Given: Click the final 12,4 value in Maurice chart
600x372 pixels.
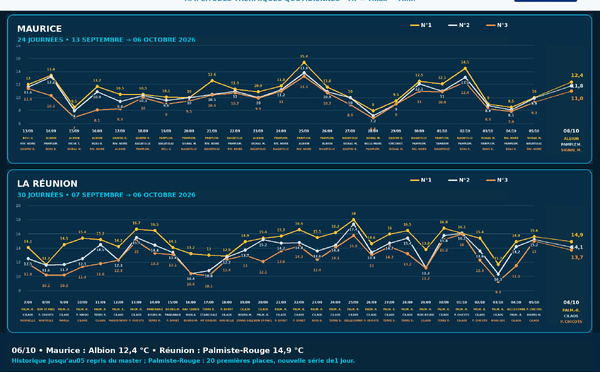Looking at the screenshot, I should [577, 75].
